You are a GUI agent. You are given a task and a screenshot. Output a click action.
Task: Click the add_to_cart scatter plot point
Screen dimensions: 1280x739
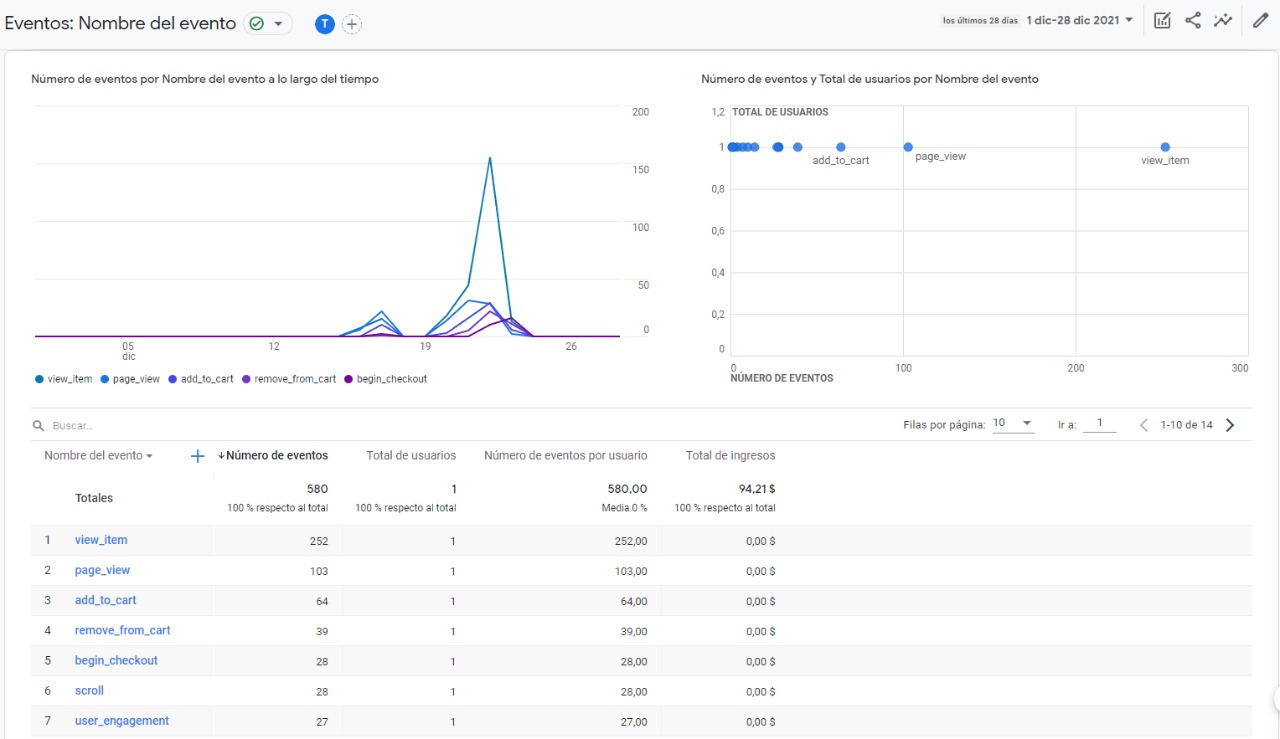[x=841, y=147]
